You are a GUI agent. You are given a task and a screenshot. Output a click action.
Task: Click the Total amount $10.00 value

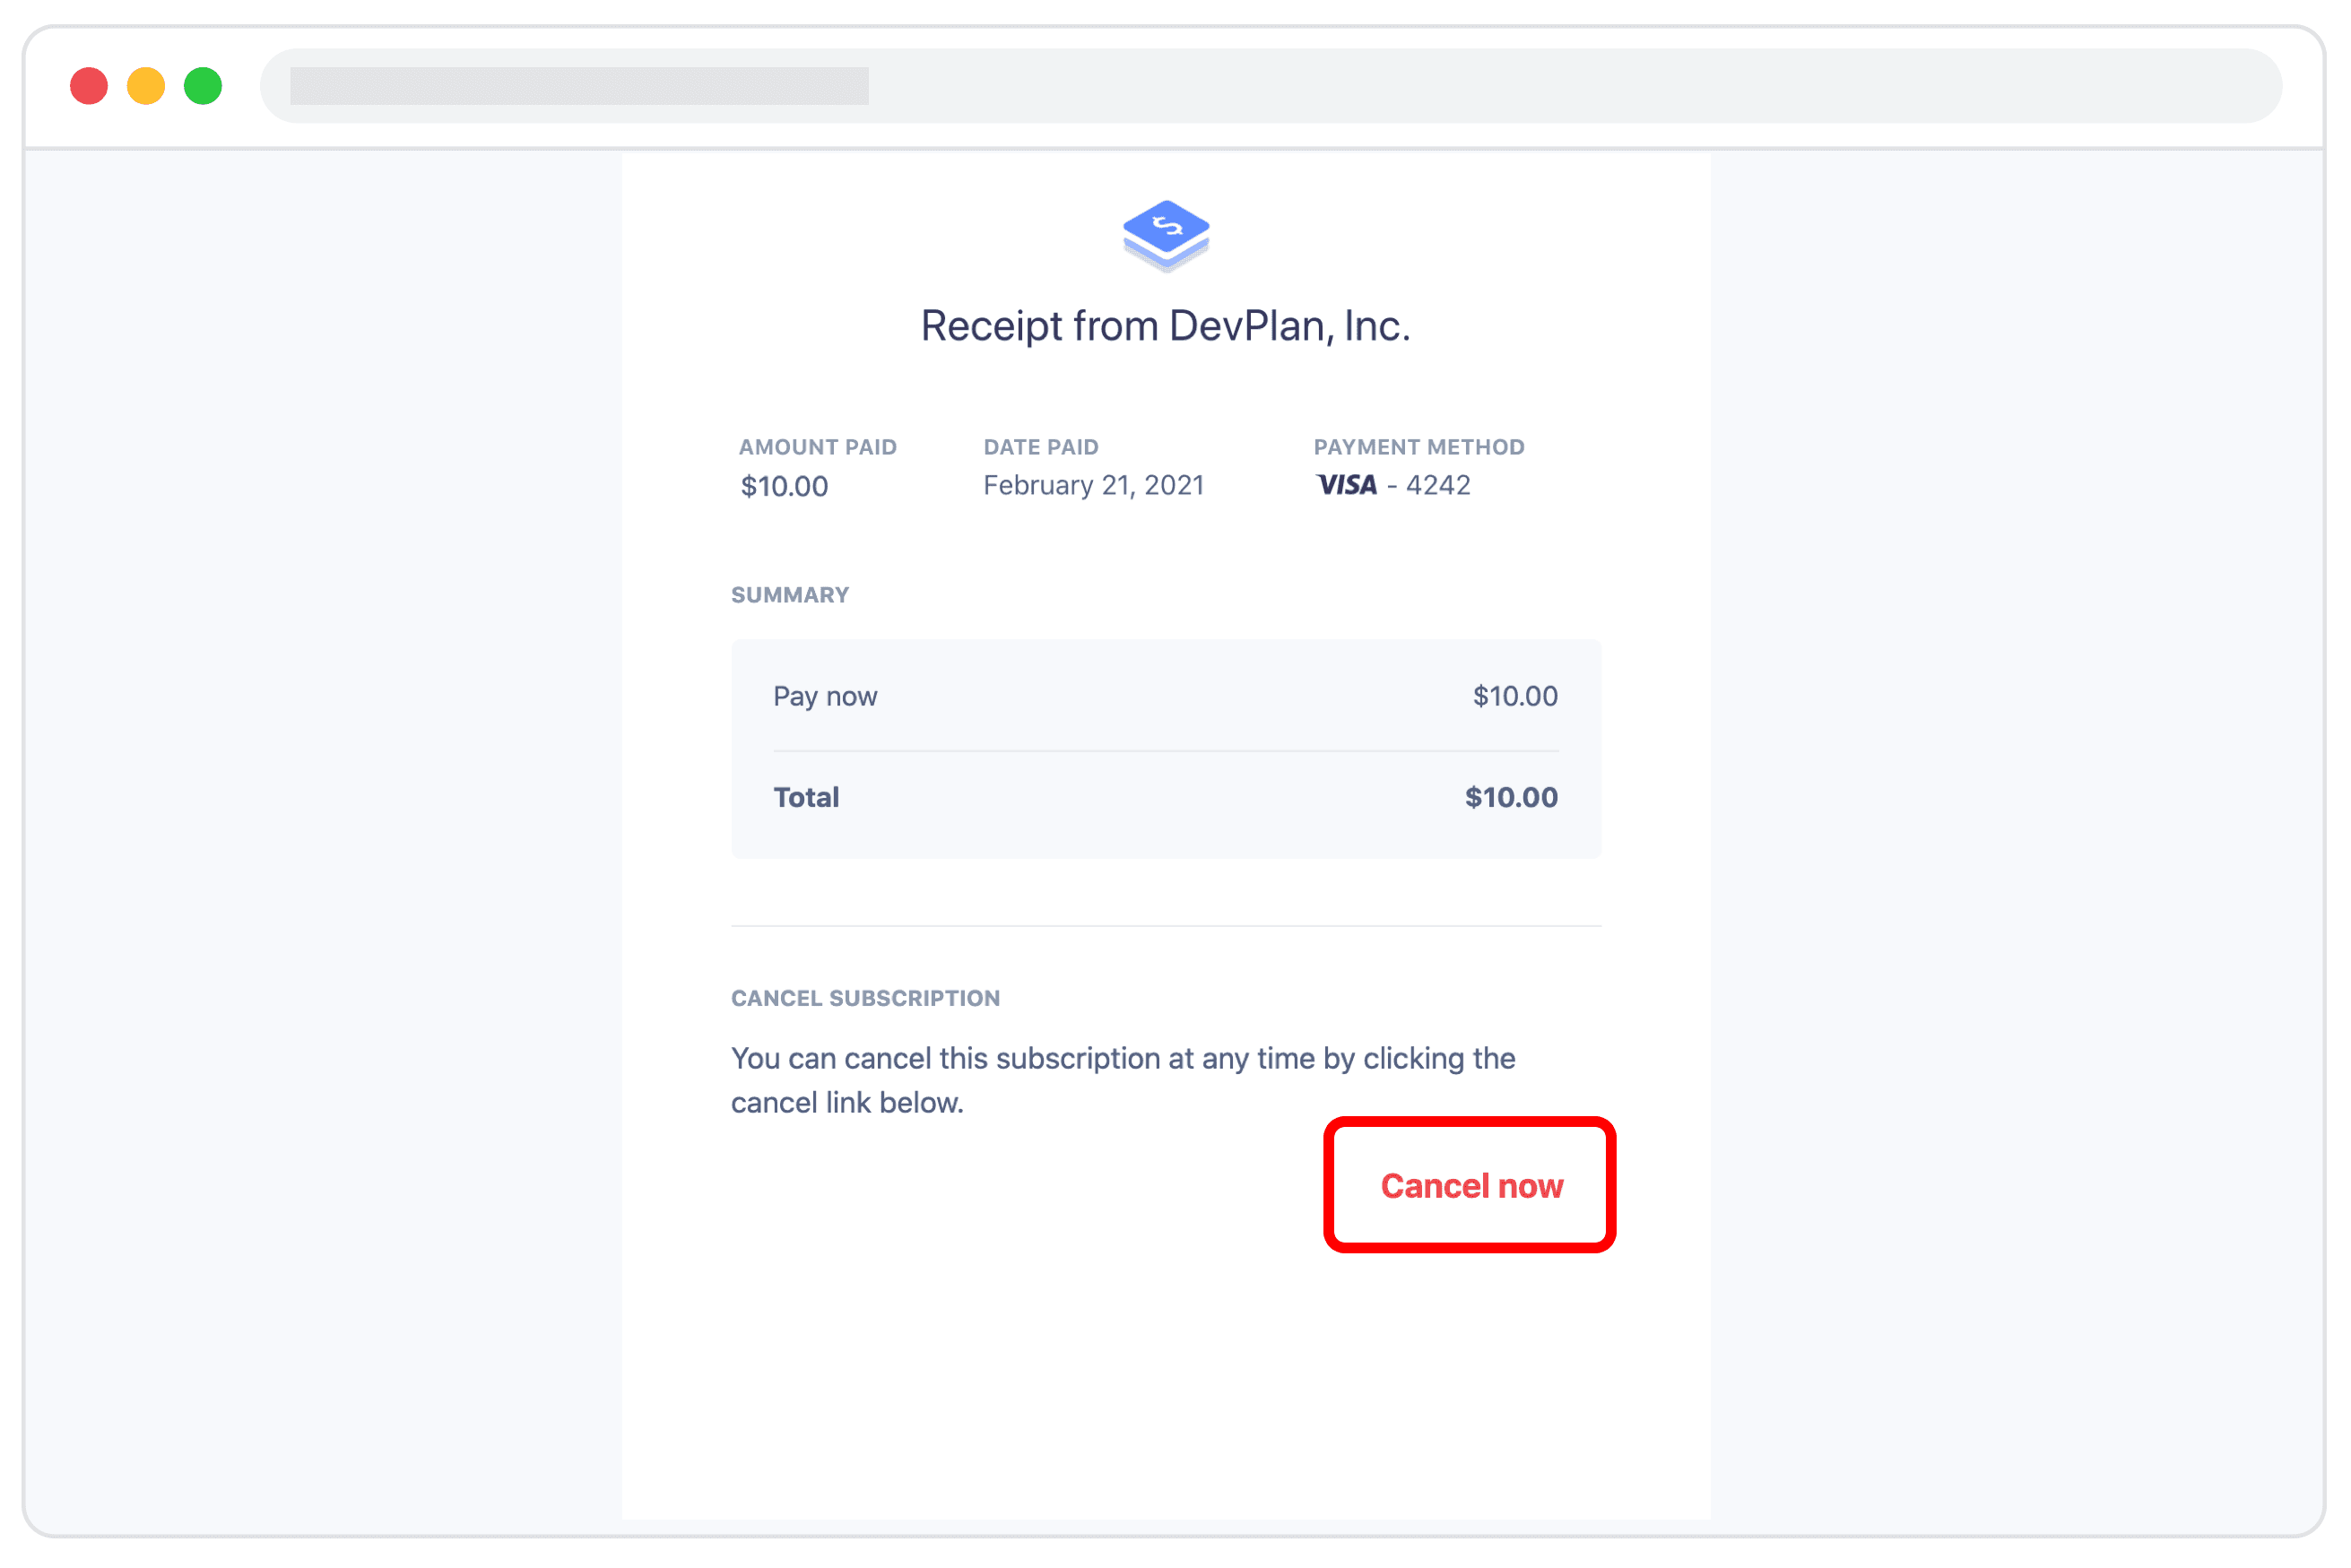(x=1510, y=797)
